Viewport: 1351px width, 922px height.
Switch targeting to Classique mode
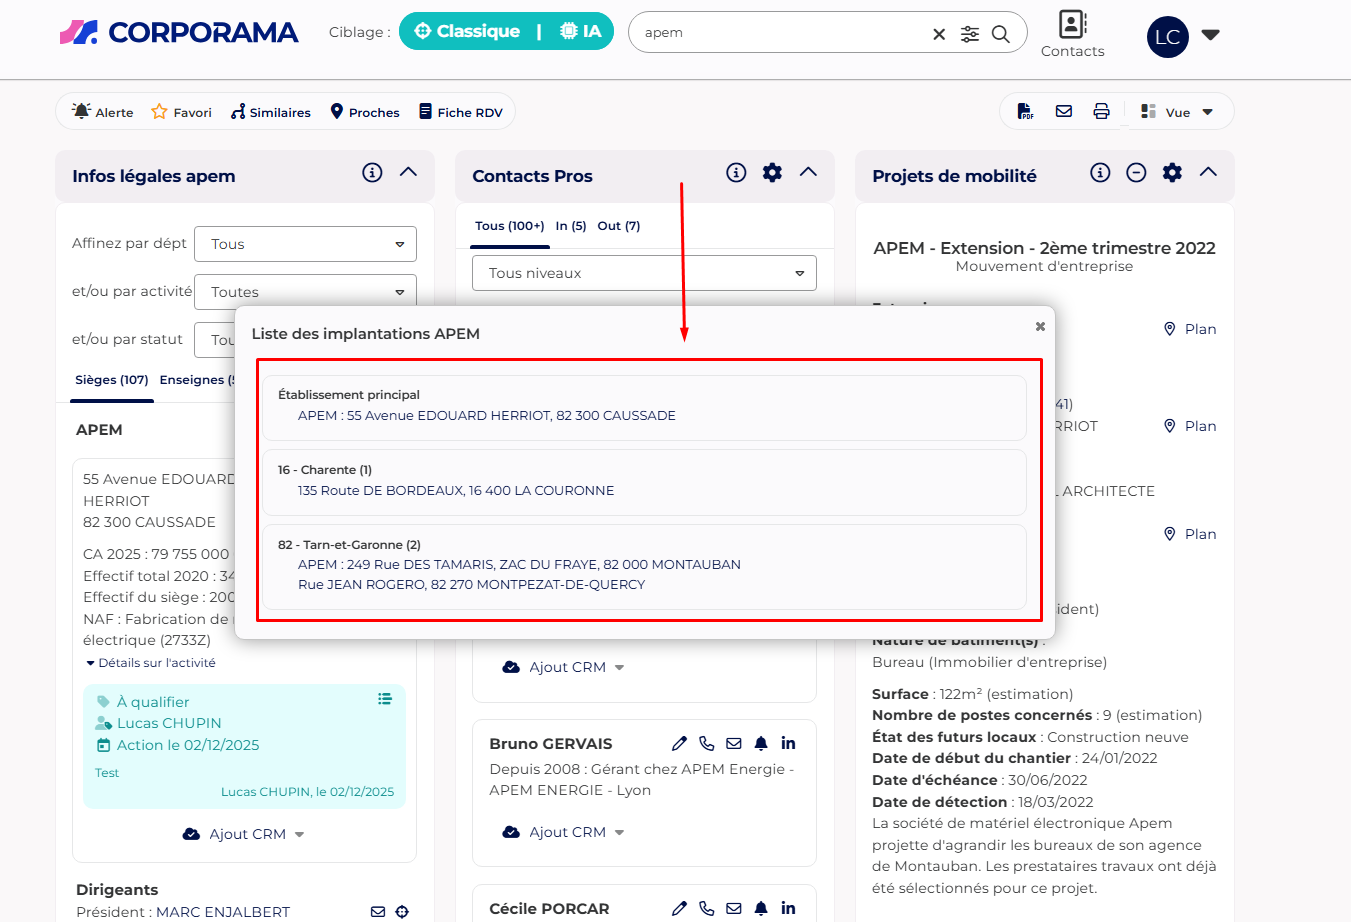tap(467, 31)
